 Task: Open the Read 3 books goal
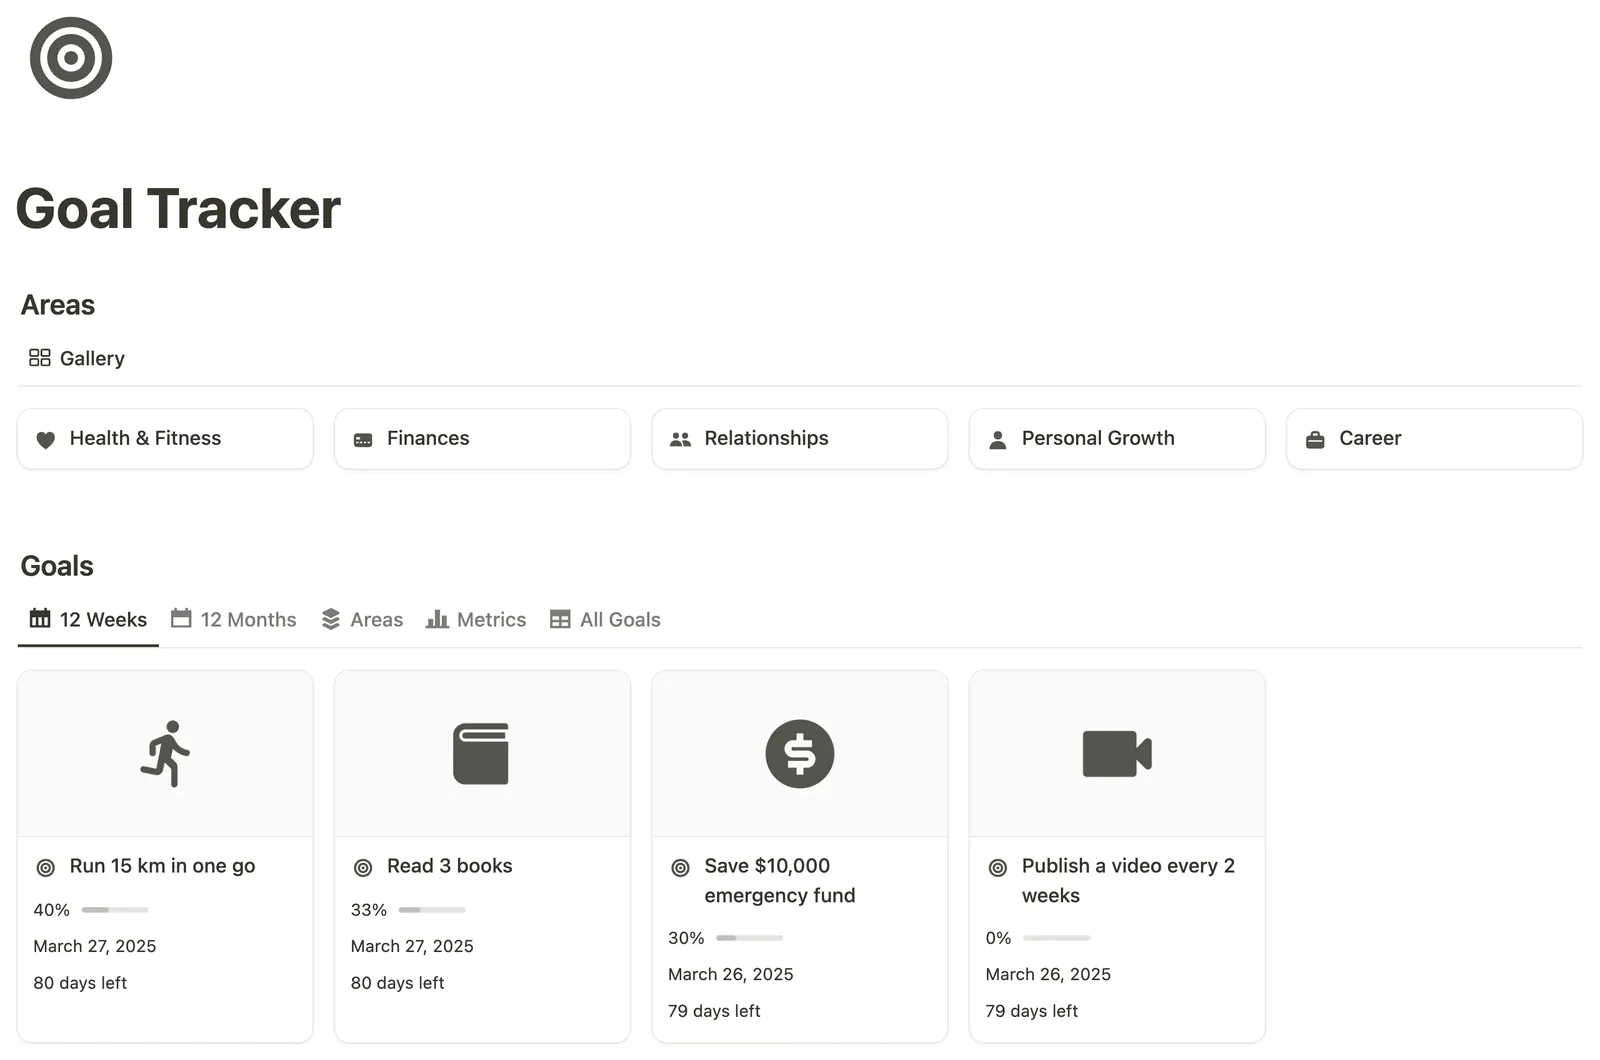click(x=449, y=866)
